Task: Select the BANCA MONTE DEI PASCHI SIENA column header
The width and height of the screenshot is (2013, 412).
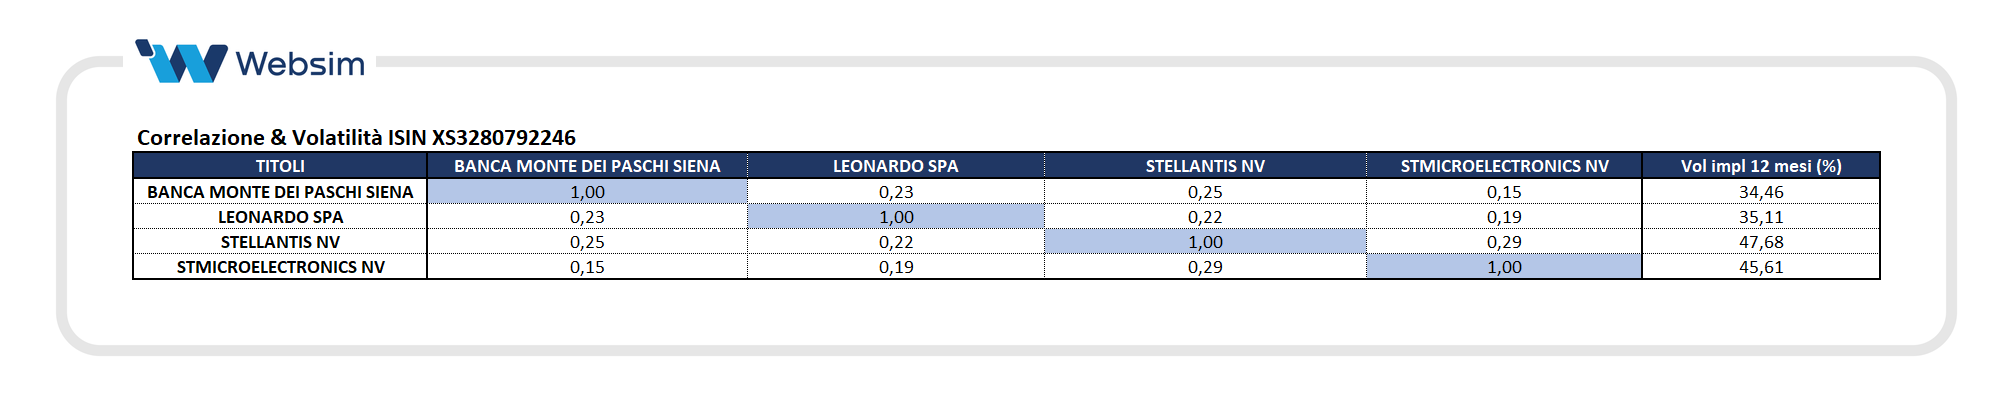Action: click(587, 166)
